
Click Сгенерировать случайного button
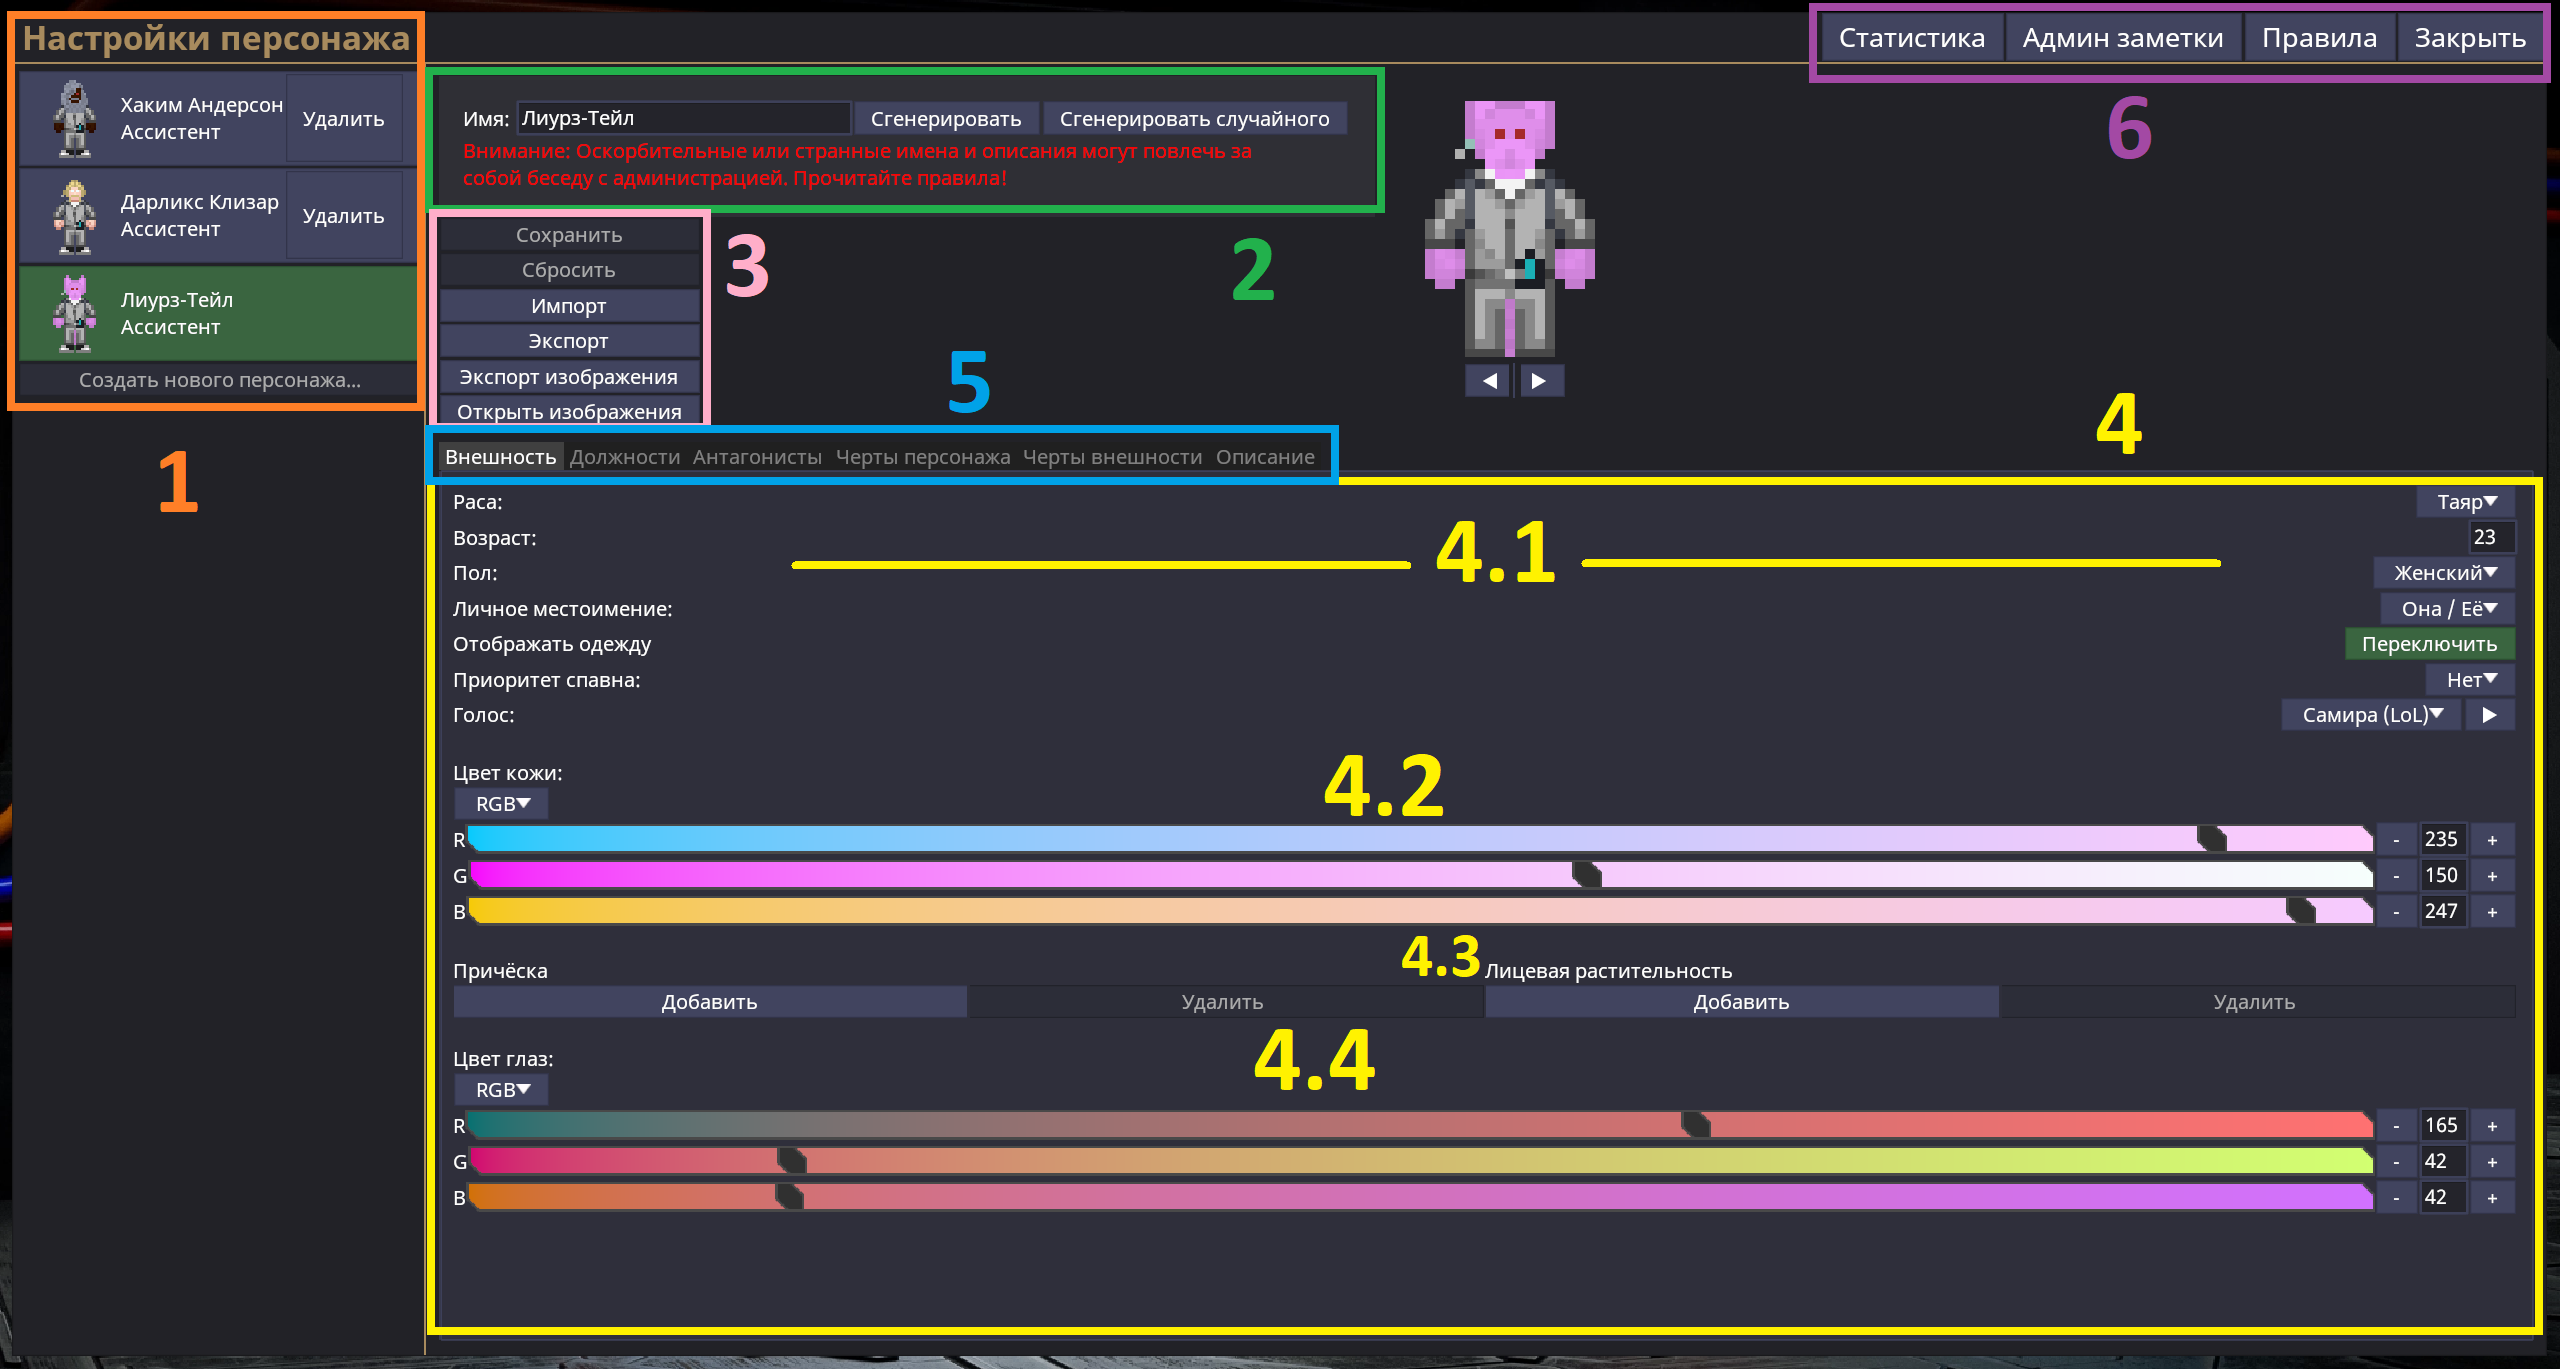pyautogui.click(x=1194, y=119)
